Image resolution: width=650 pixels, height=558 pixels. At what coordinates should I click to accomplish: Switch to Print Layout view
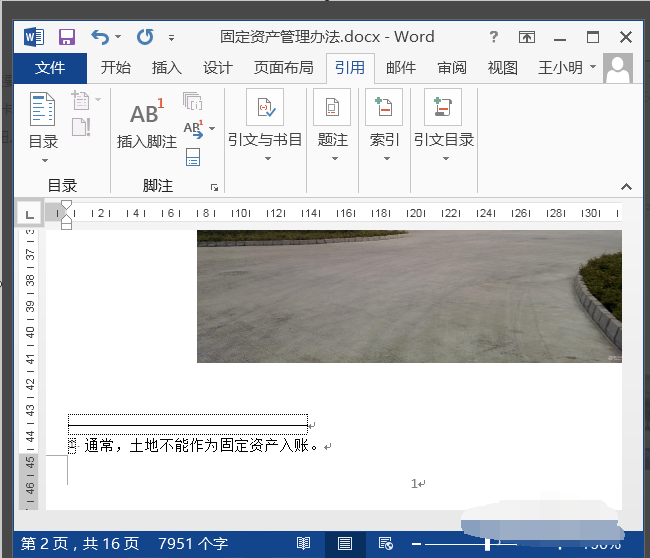click(344, 544)
